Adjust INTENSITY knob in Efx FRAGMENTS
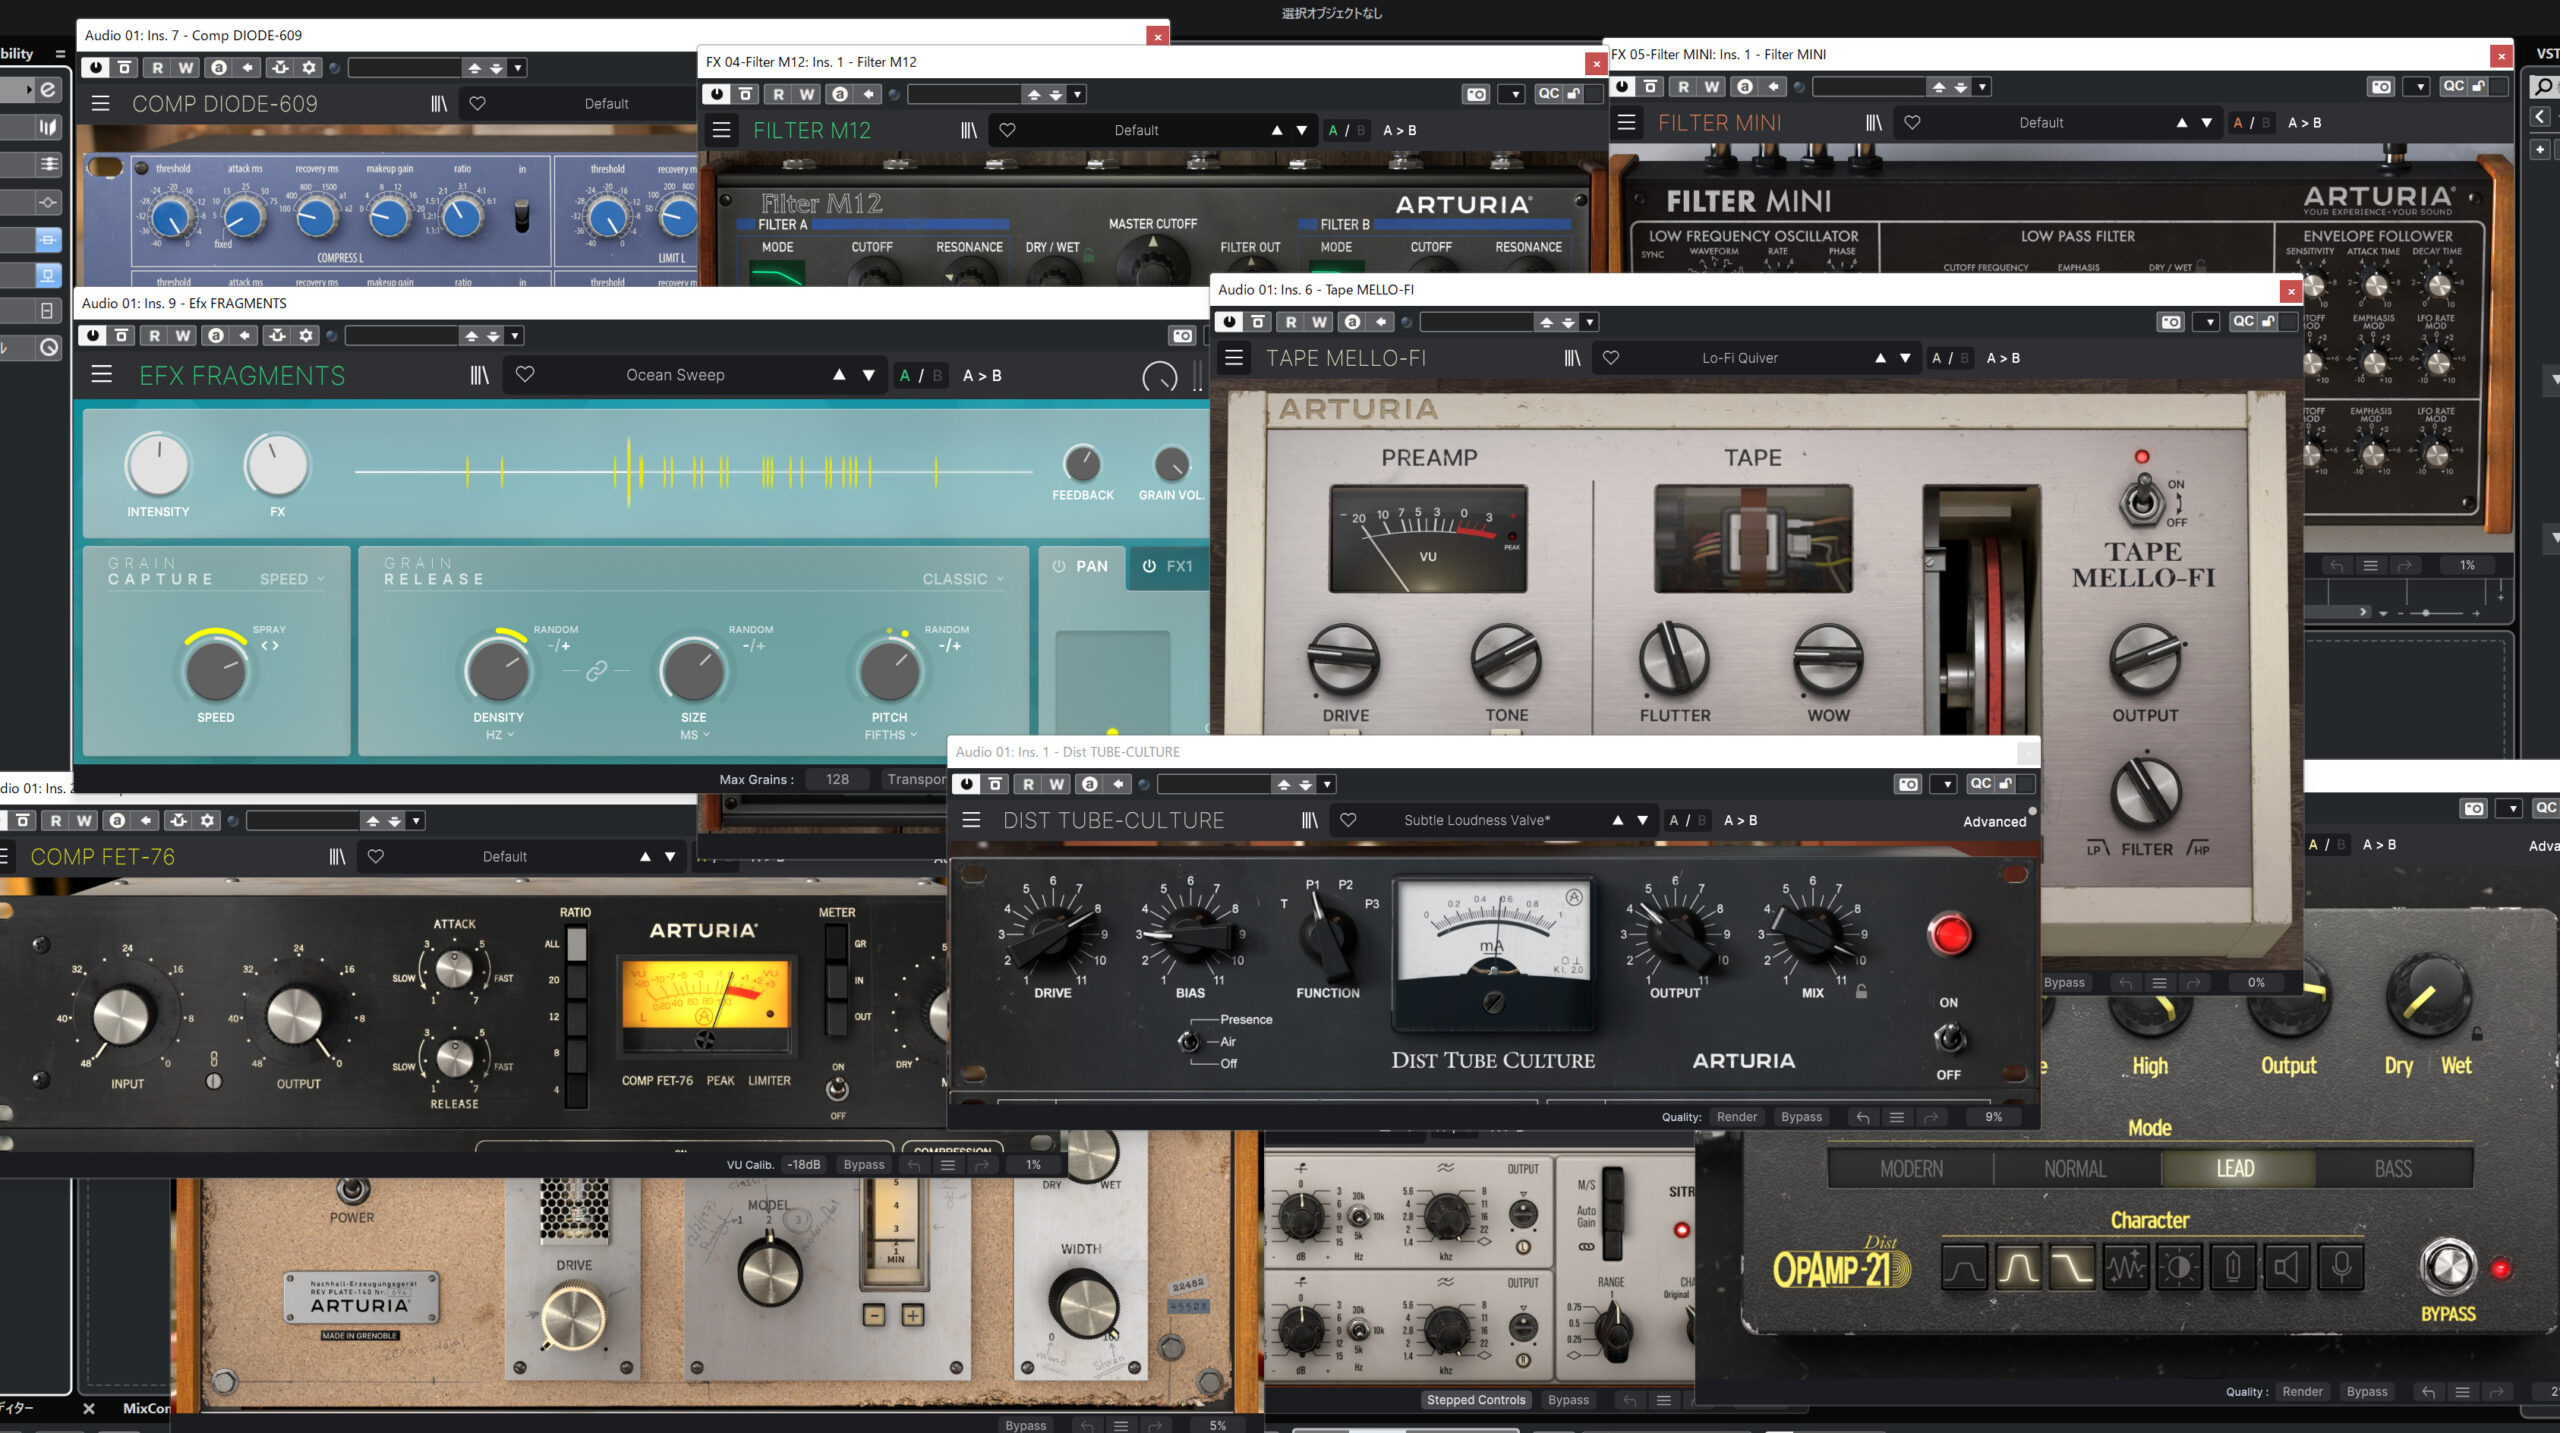This screenshot has height=1433, width=2560. pos(157,465)
